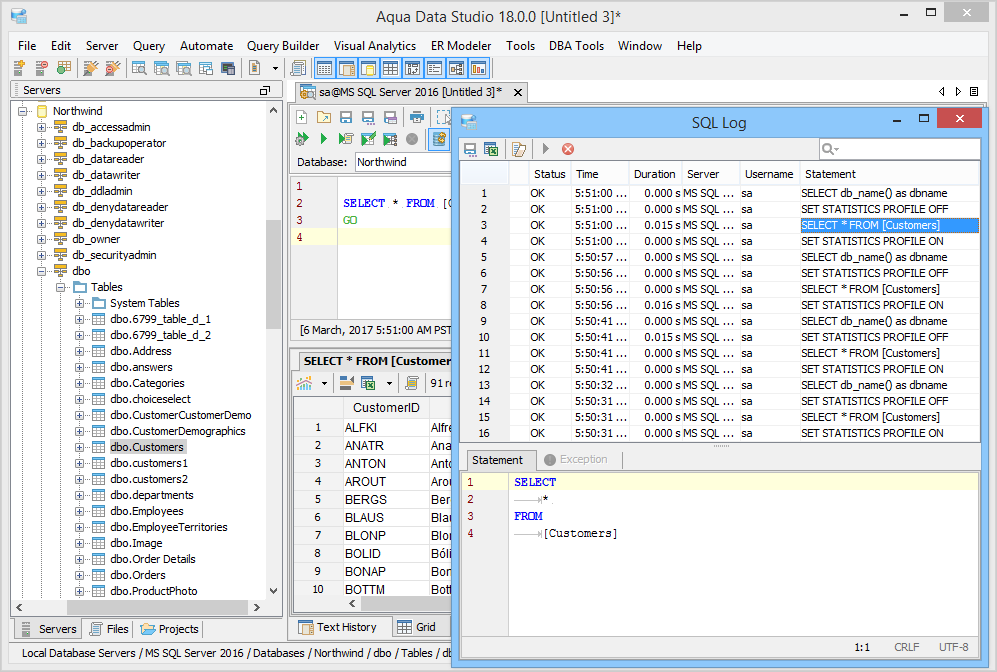
Task: Click the bar chart toggle in main toolbar
Action: (478, 68)
